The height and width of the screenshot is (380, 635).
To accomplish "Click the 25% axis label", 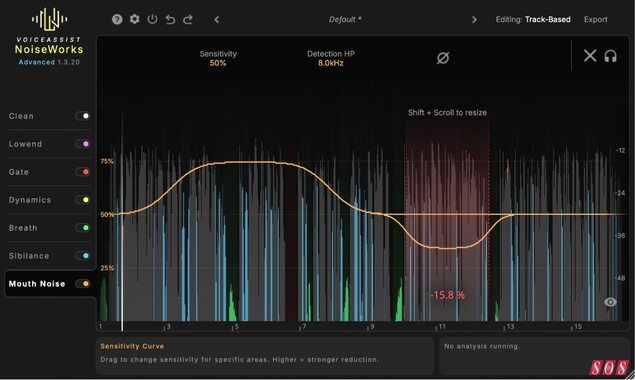I will tap(107, 268).
